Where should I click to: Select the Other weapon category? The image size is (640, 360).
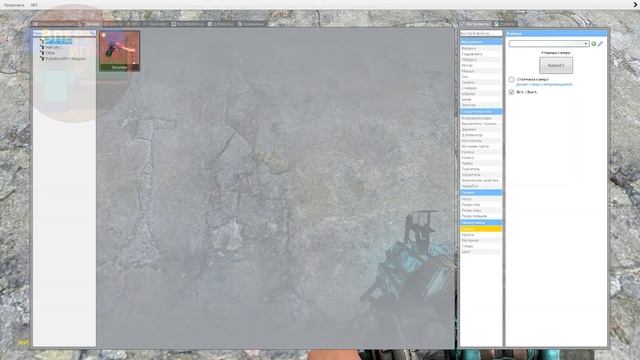click(x=50, y=53)
